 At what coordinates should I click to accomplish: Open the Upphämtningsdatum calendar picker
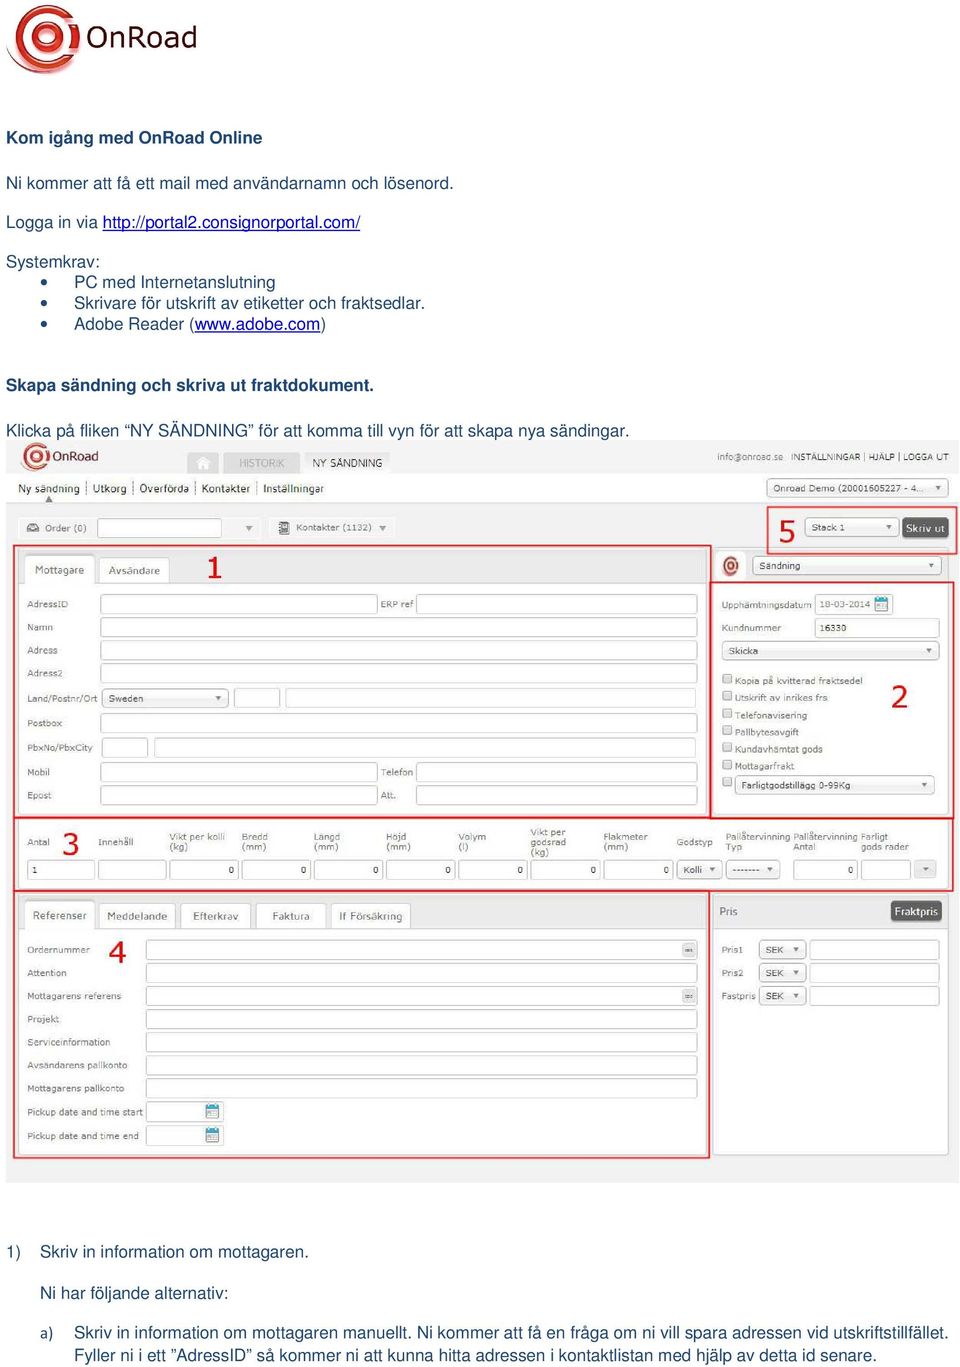[x=881, y=604]
